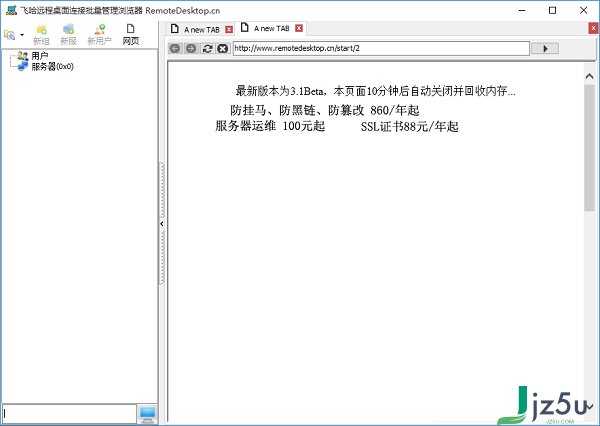Click scrollbar up arrow in web page
The width and height of the screenshot is (600, 426).
coord(589,76)
